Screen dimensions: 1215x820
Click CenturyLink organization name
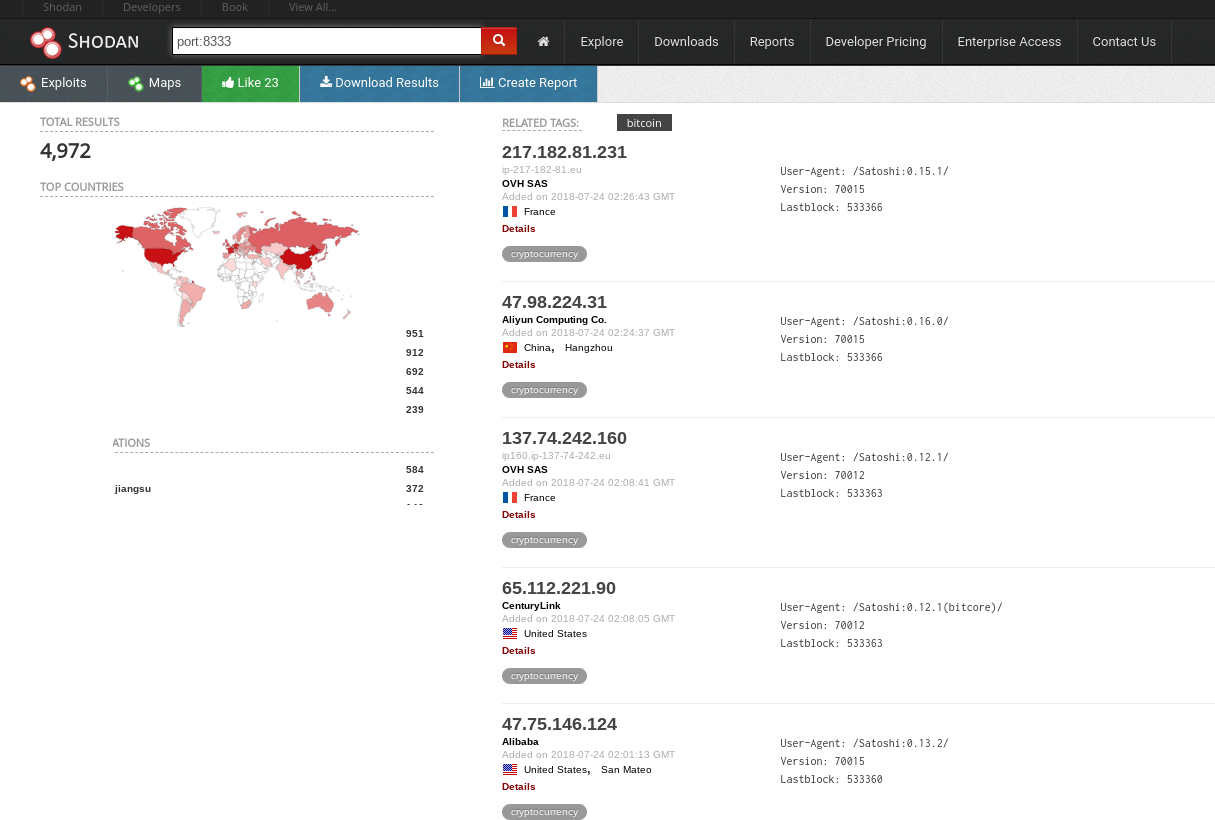[x=531, y=606]
